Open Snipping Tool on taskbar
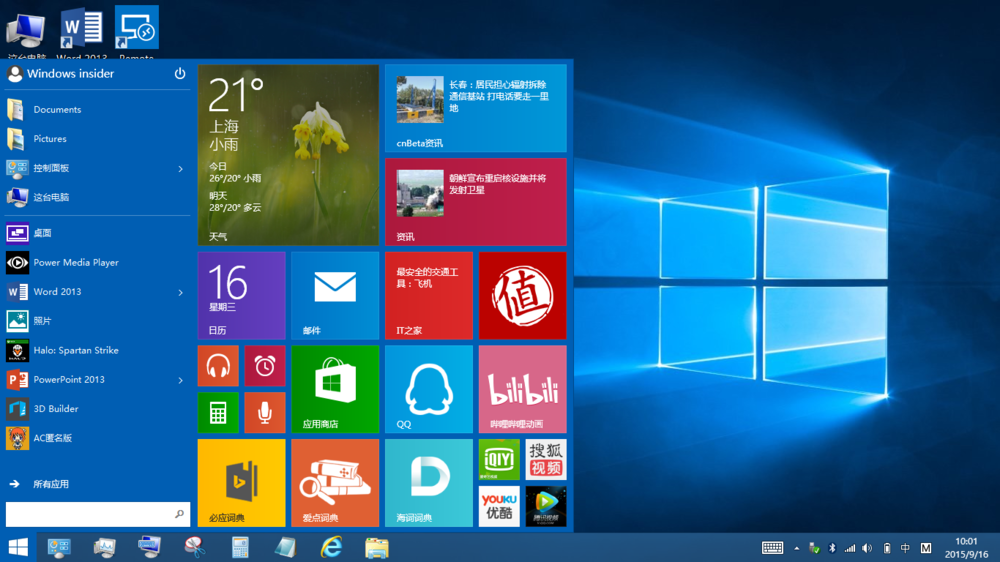1000x562 pixels. click(195, 547)
